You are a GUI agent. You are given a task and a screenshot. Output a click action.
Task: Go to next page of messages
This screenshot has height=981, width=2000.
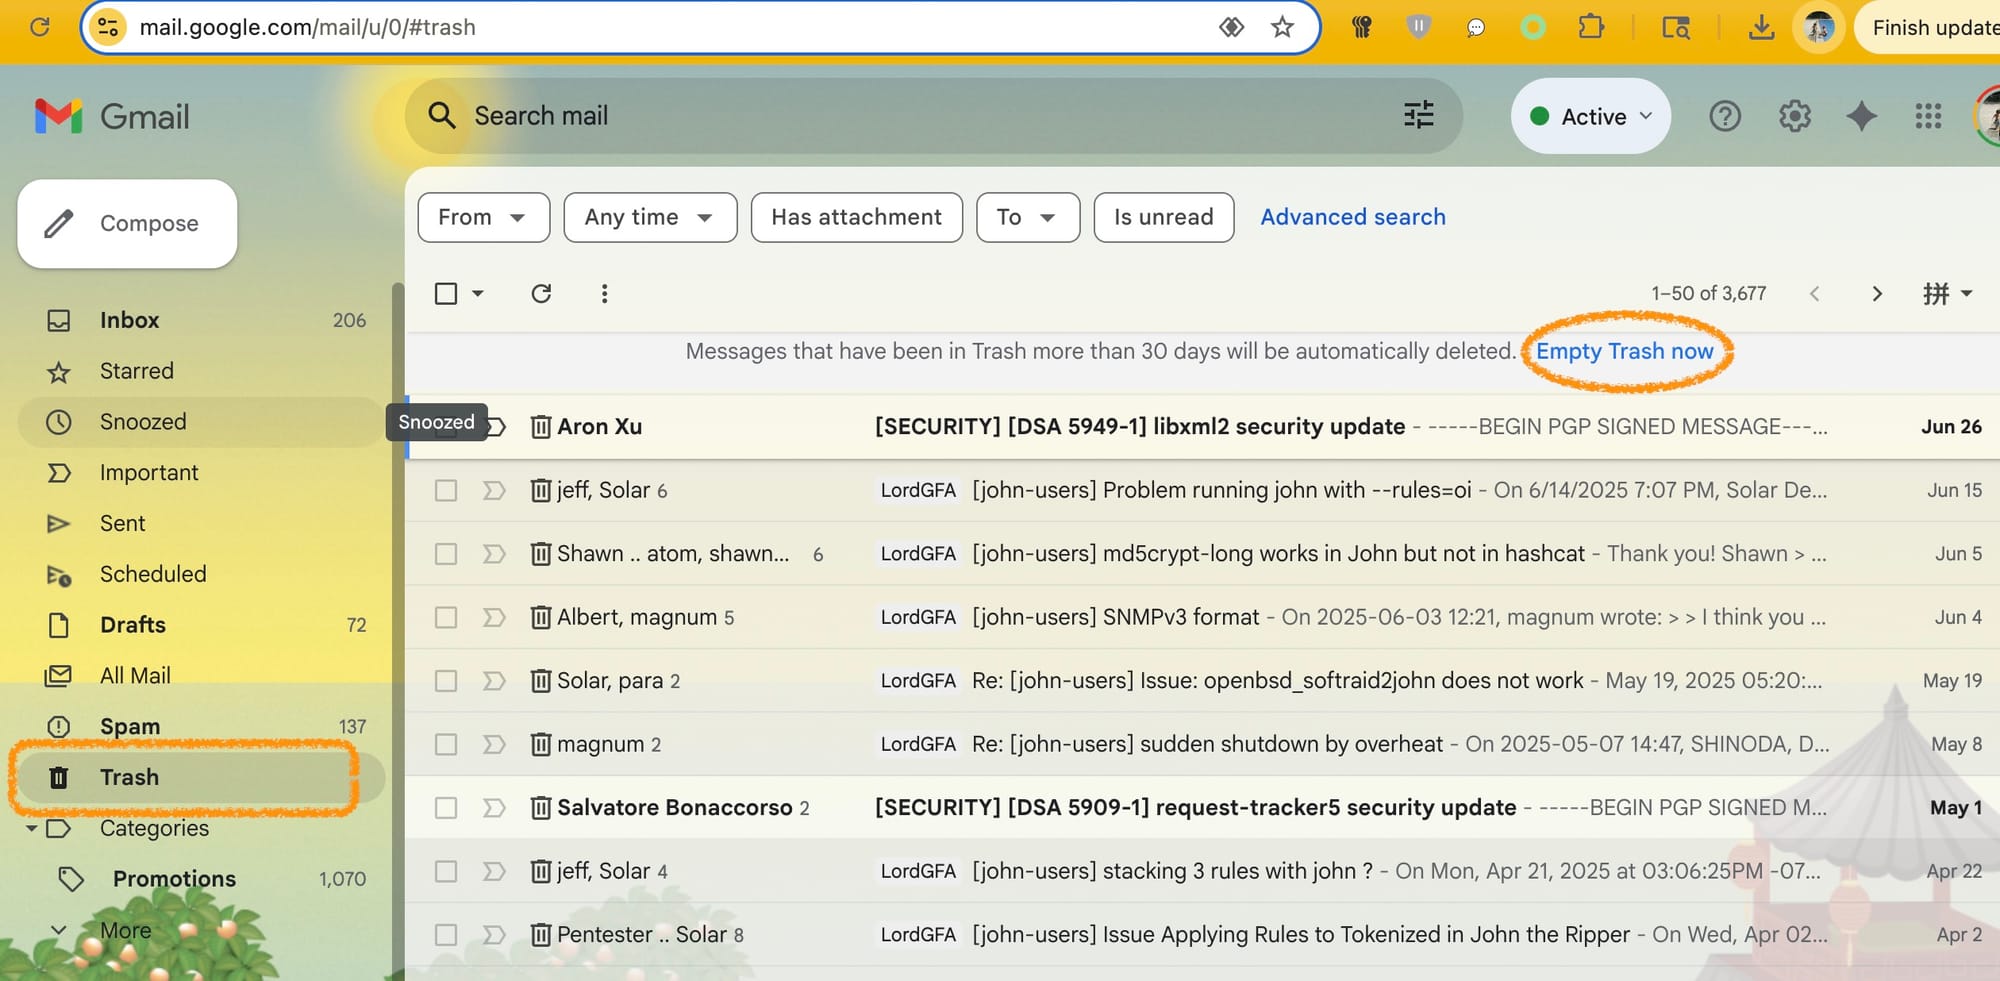(x=1877, y=293)
